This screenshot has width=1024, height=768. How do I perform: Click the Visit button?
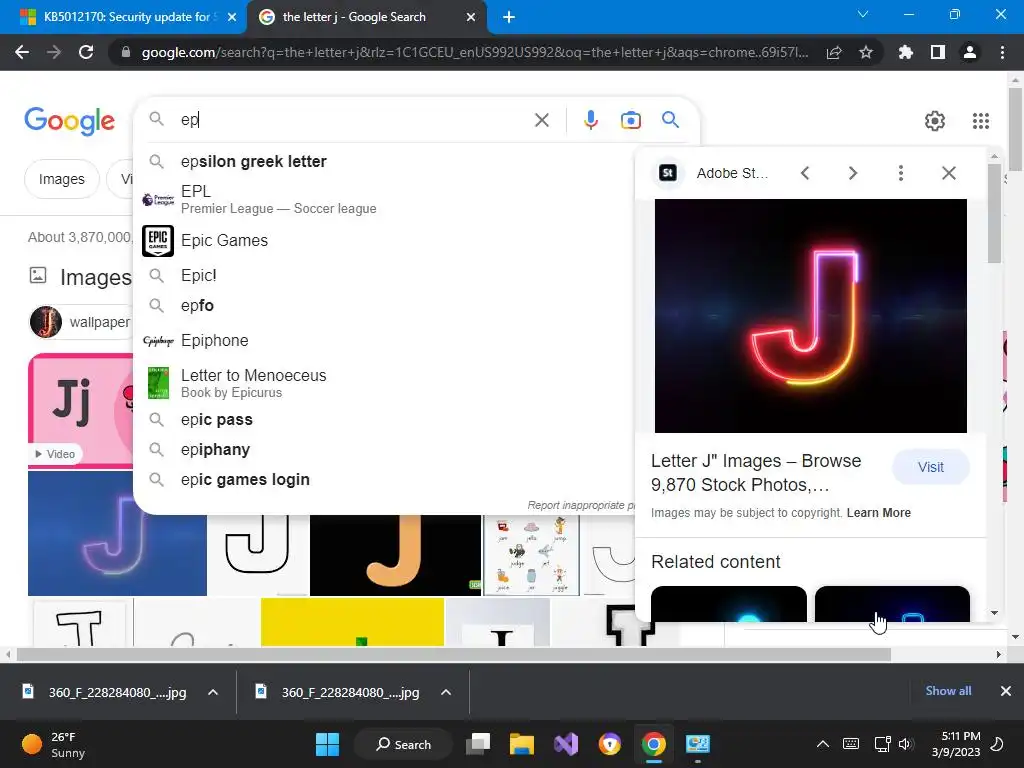(x=930, y=467)
